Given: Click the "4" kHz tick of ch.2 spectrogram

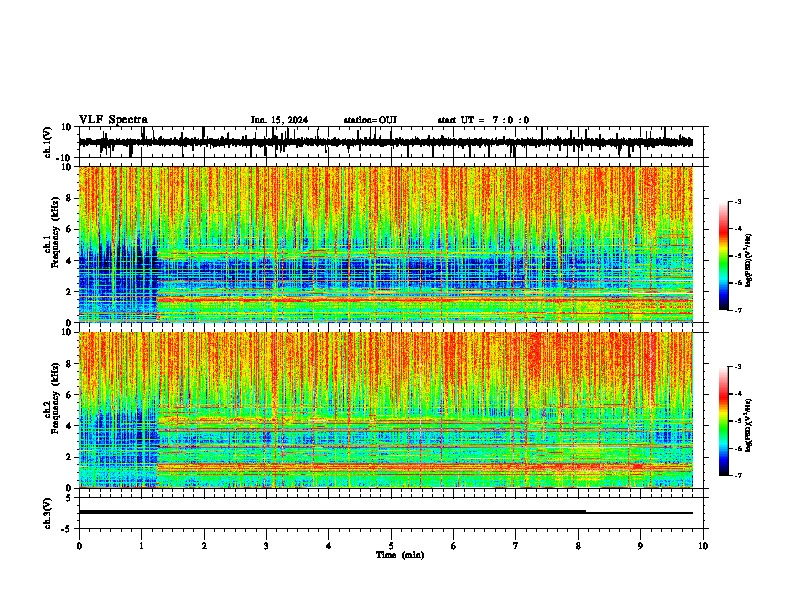Looking at the screenshot, I should pyautogui.click(x=69, y=426).
